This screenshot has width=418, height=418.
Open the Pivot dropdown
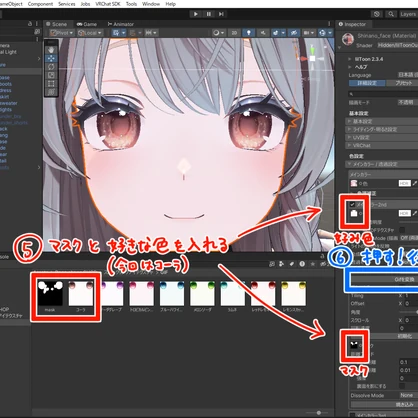(62, 33)
